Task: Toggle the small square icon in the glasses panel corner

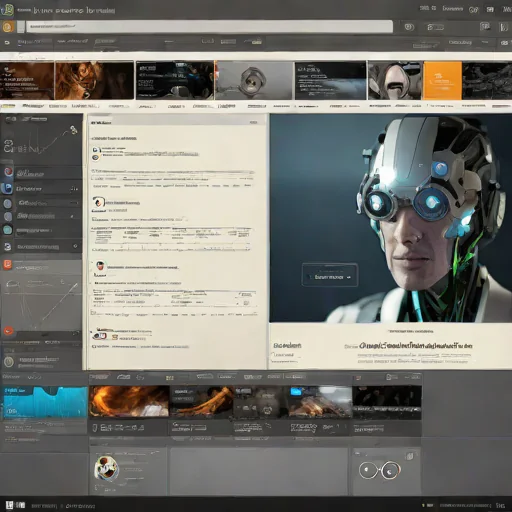Action: tap(410, 456)
